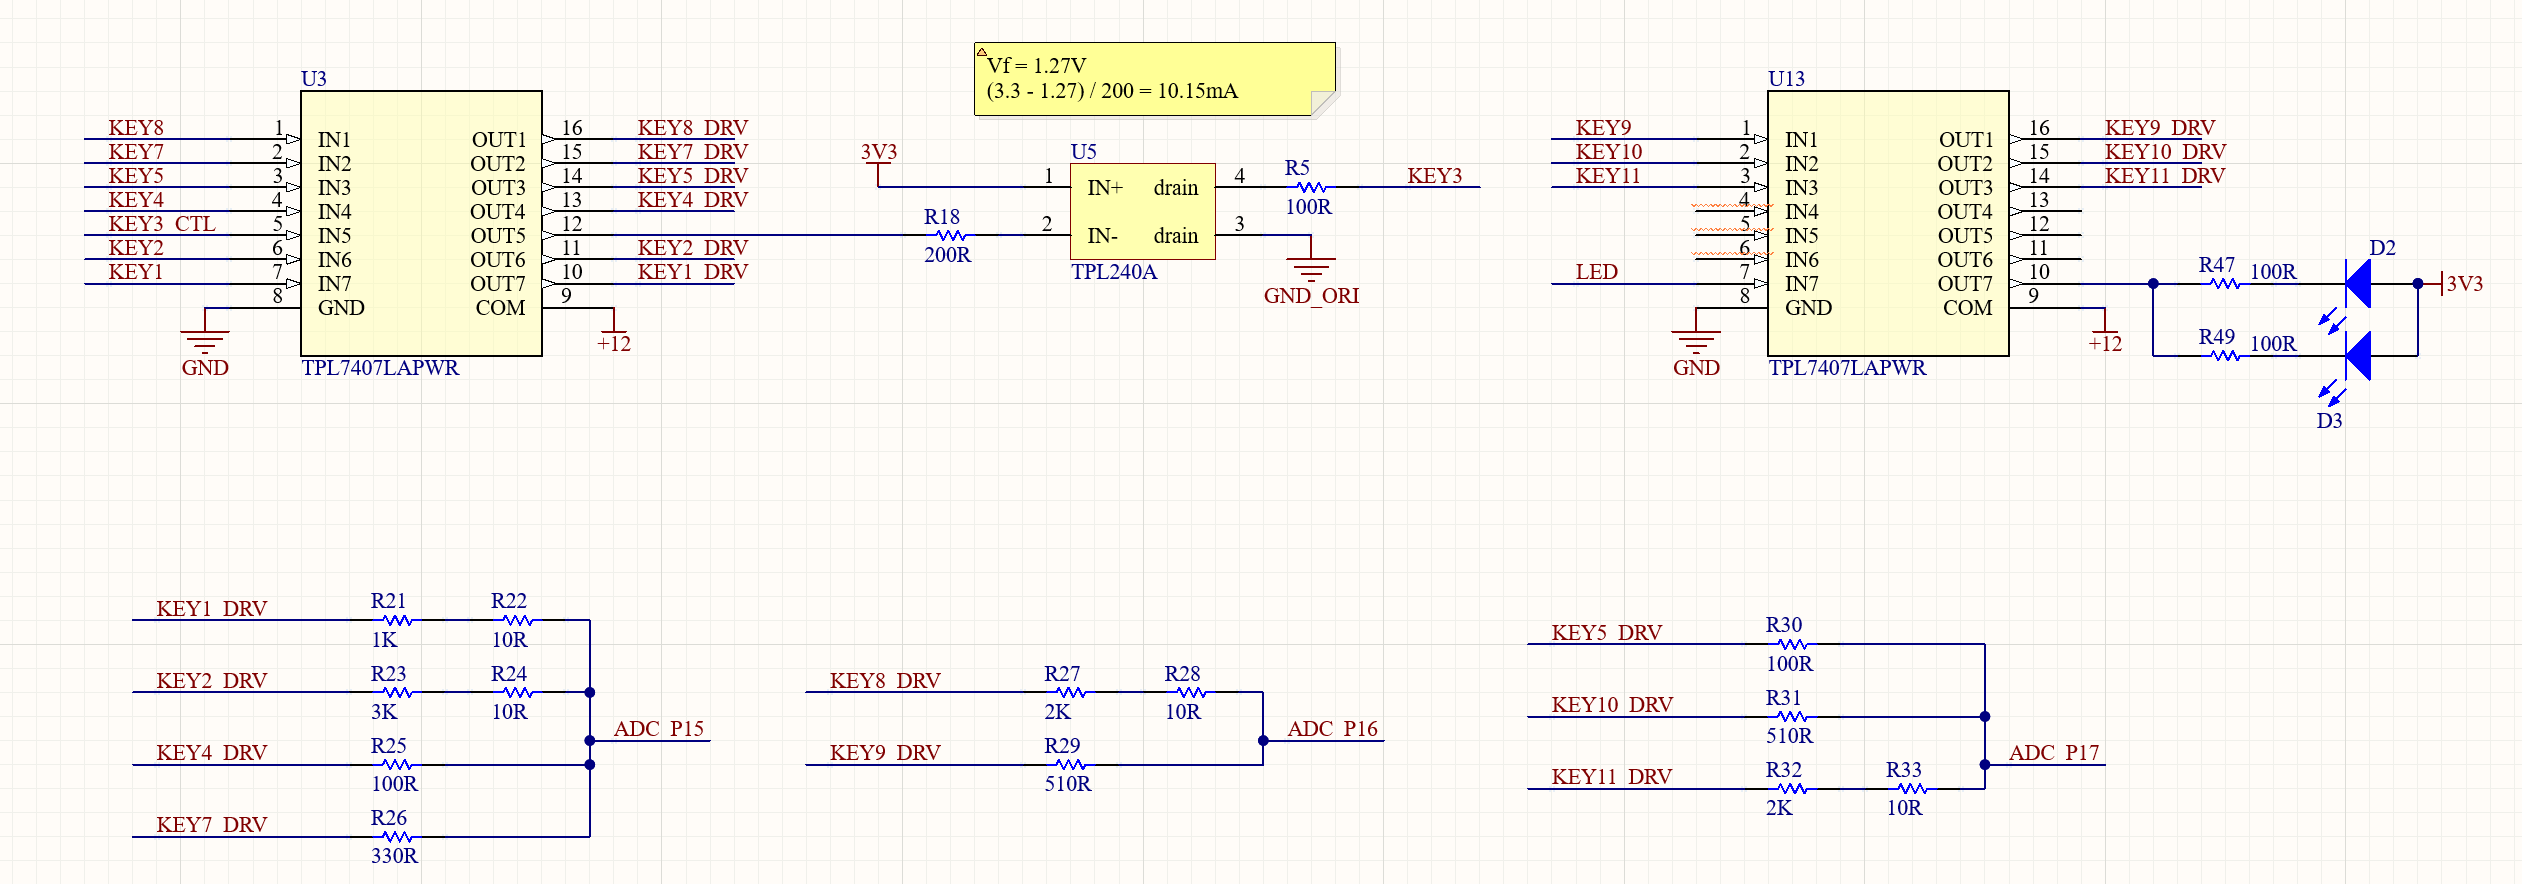2522x884 pixels.
Task: Select the U3 TPL7407LAPWR component body
Action: [x=421, y=223]
